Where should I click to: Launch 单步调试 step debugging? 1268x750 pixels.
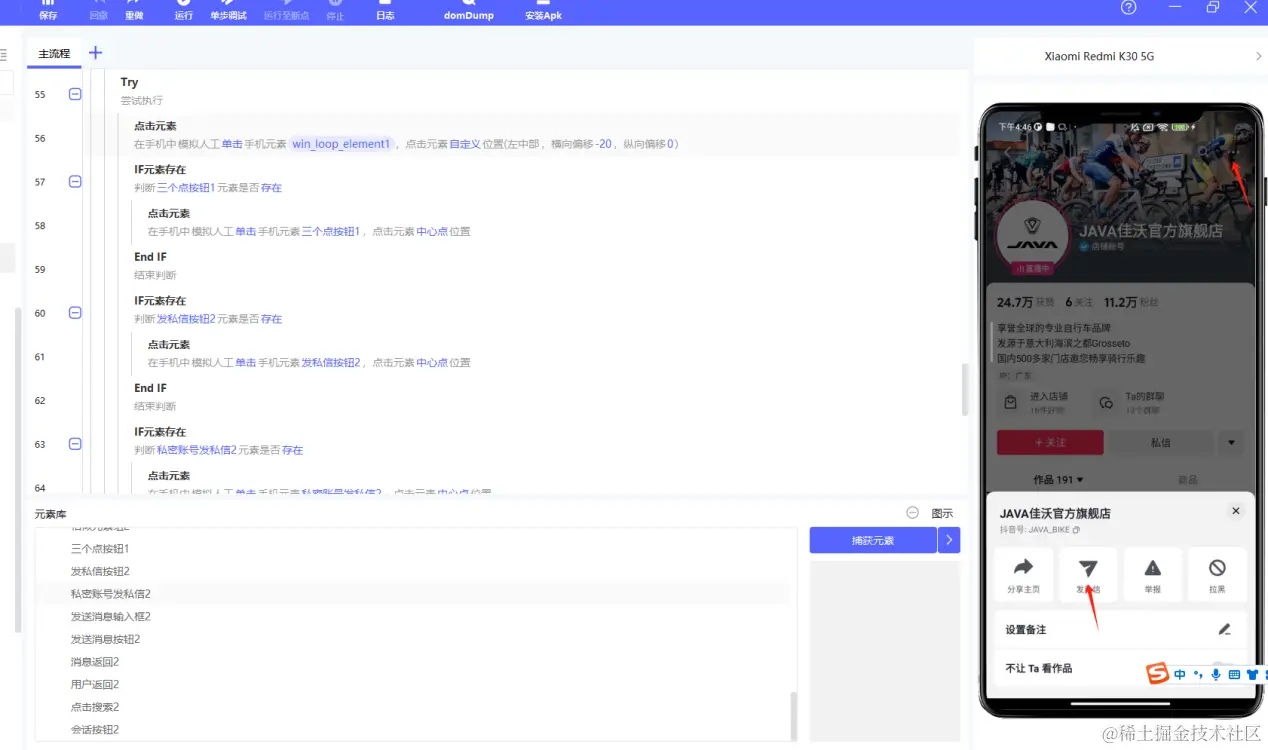(228, 11)
